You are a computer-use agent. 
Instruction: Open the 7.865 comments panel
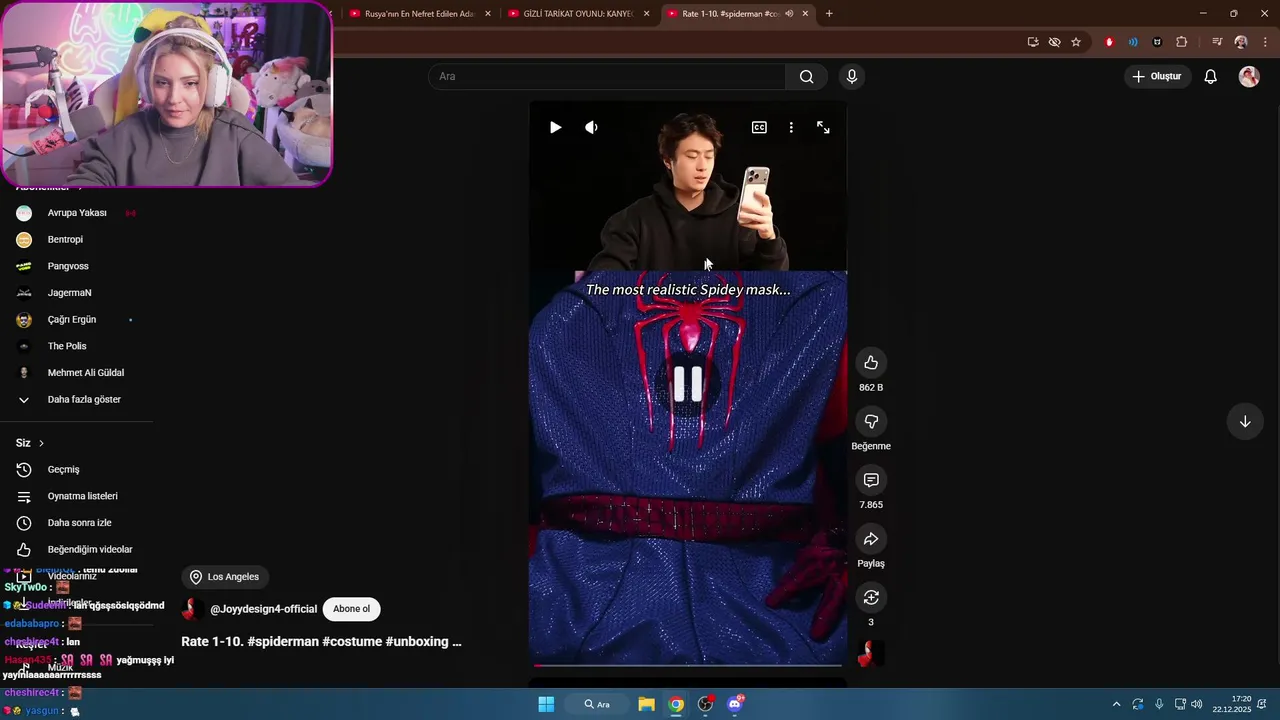tap(871, 480)
